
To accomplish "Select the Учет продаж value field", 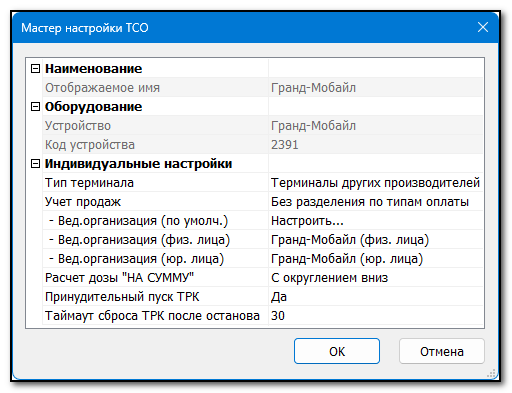I will click(x=376, y=202).
